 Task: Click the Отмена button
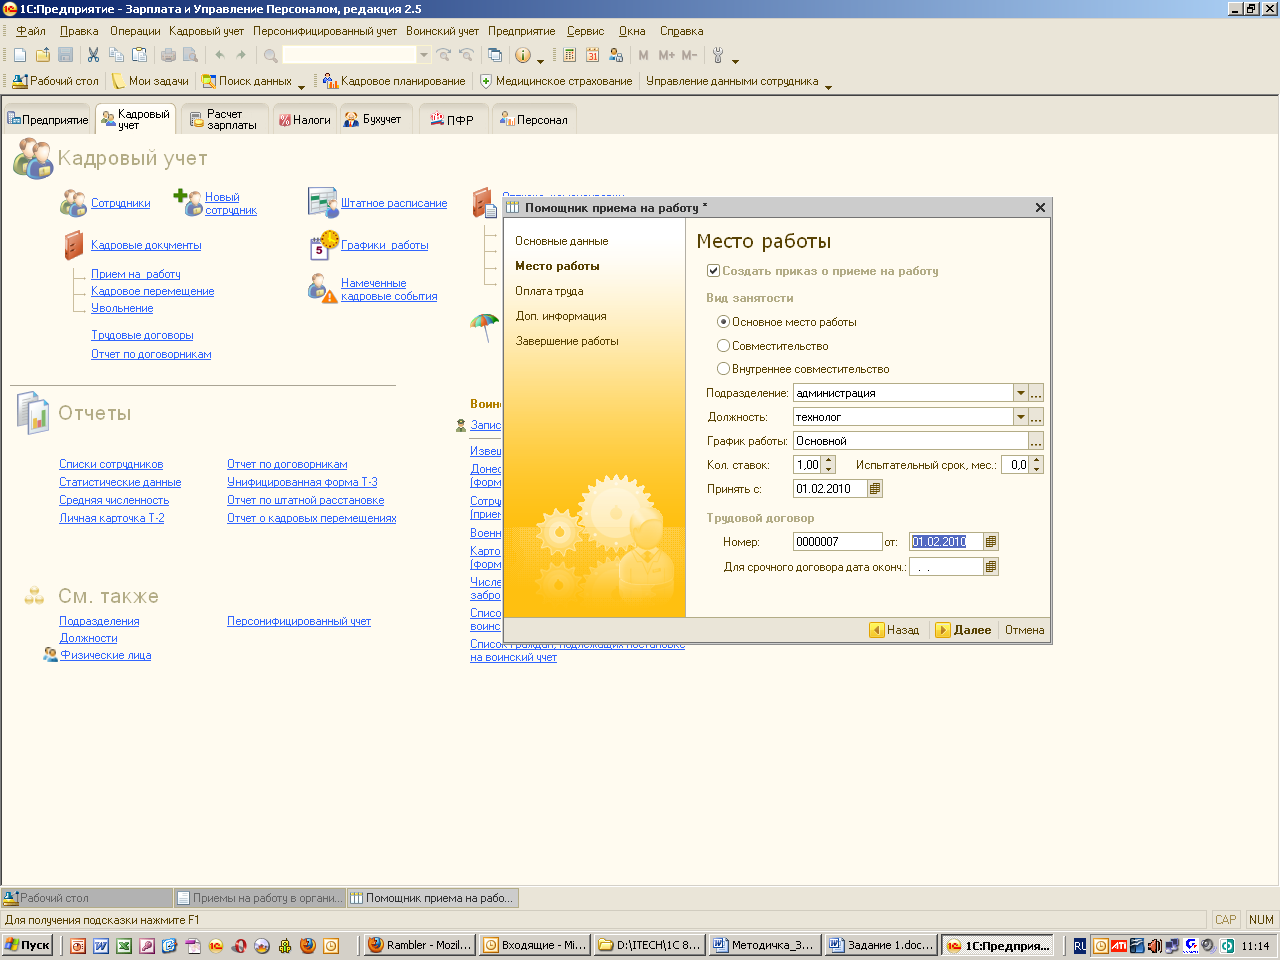pos(1024,630)
